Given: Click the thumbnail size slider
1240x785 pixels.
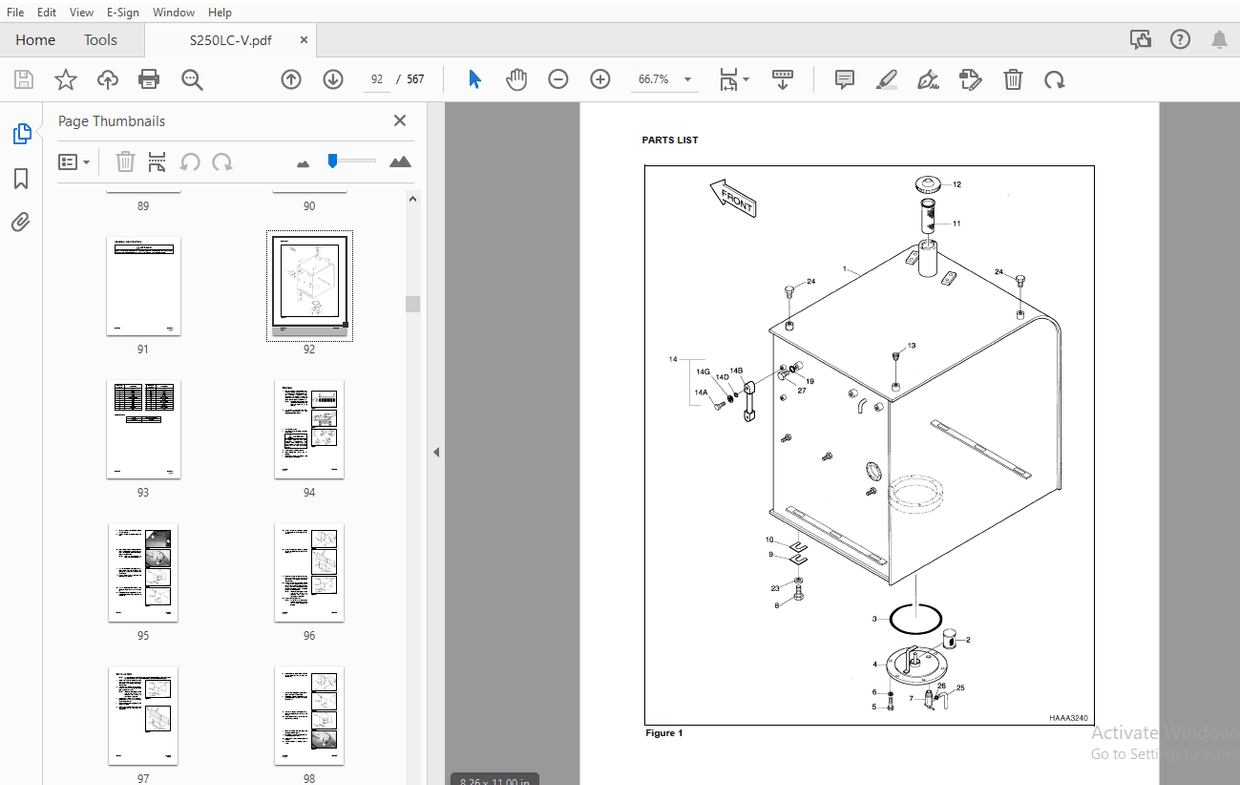Looking at the screenshot, I should (x=352, y=161).
